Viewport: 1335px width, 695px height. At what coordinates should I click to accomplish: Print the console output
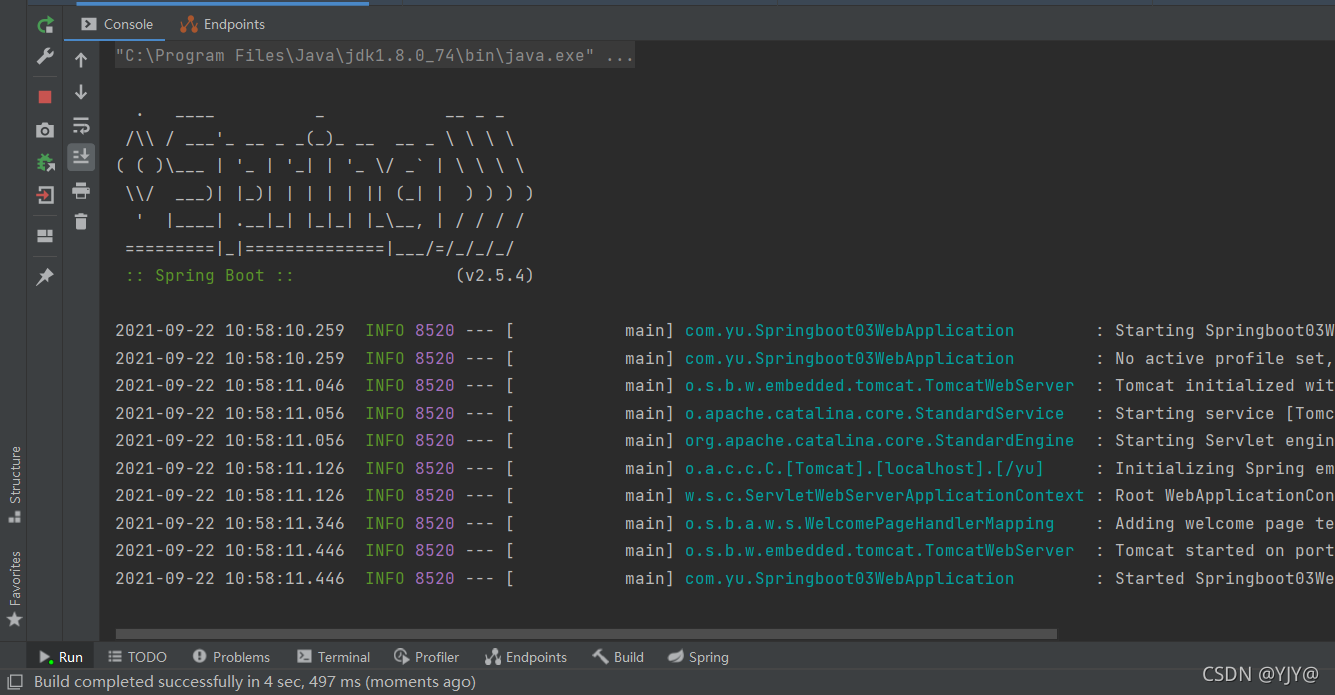(x=81, y=190)
